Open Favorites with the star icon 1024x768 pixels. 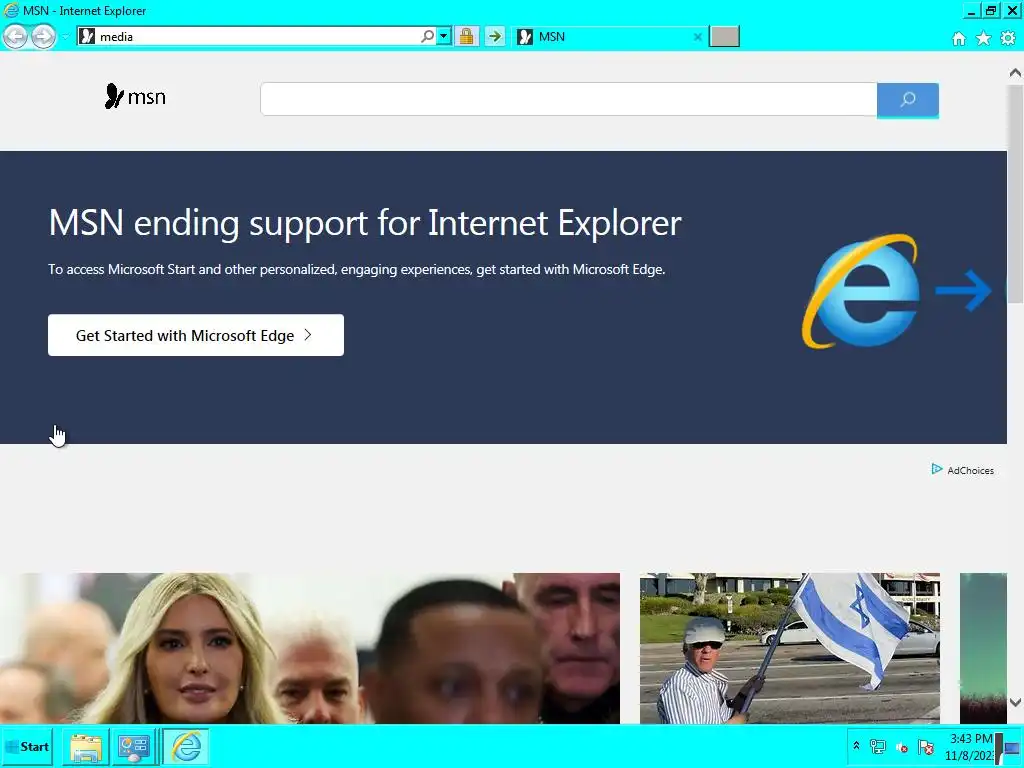(x=983, y=39)
